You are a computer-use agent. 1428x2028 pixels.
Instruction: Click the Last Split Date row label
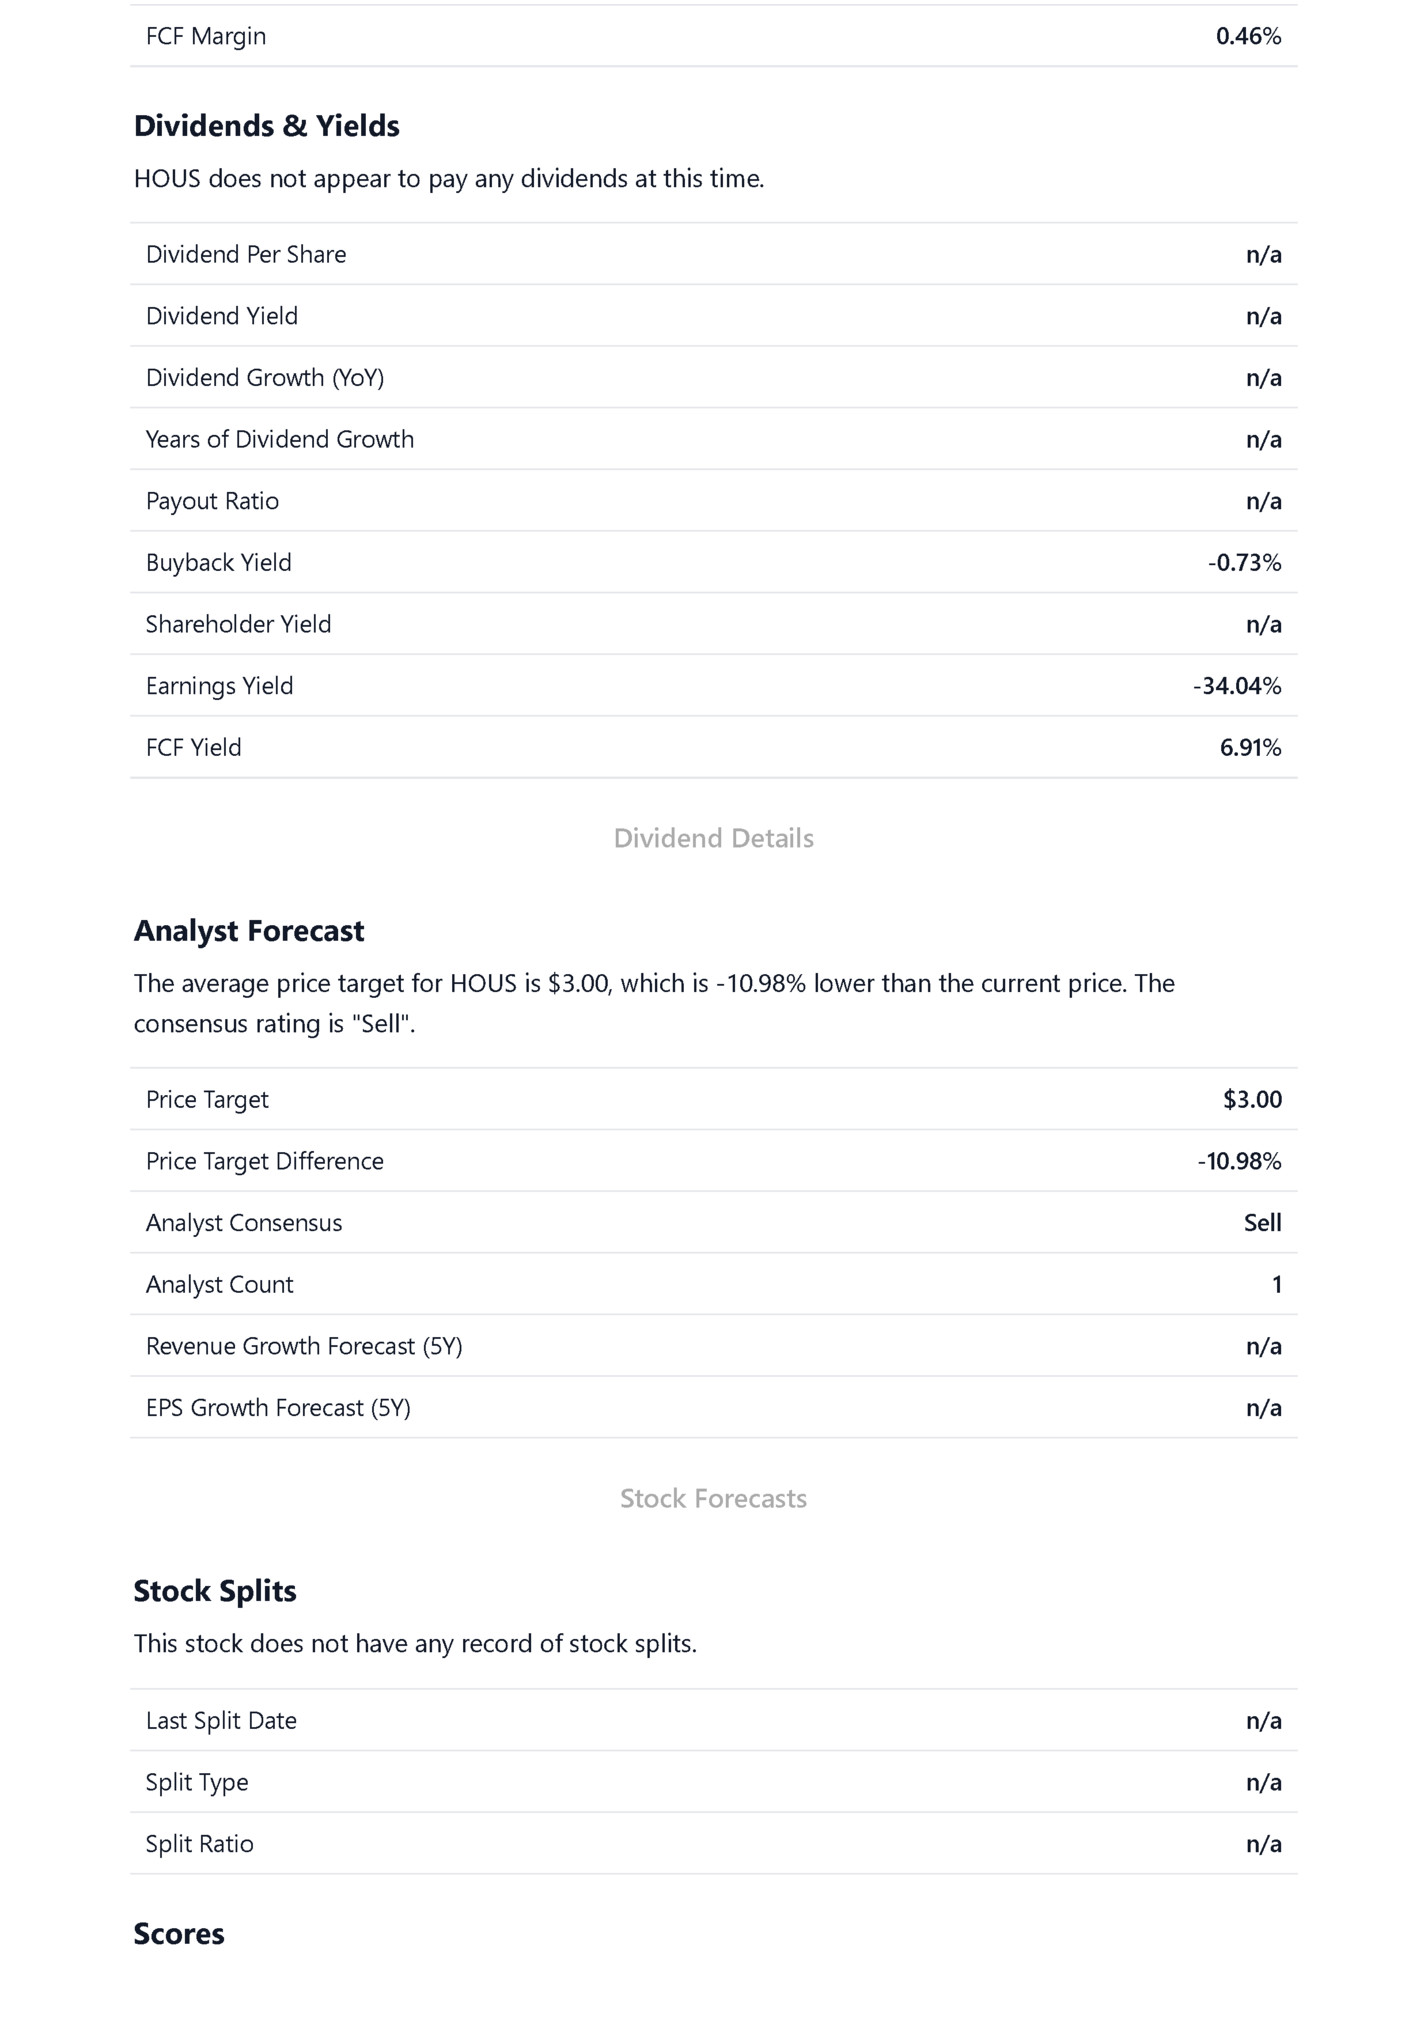tap(221, 1721)
